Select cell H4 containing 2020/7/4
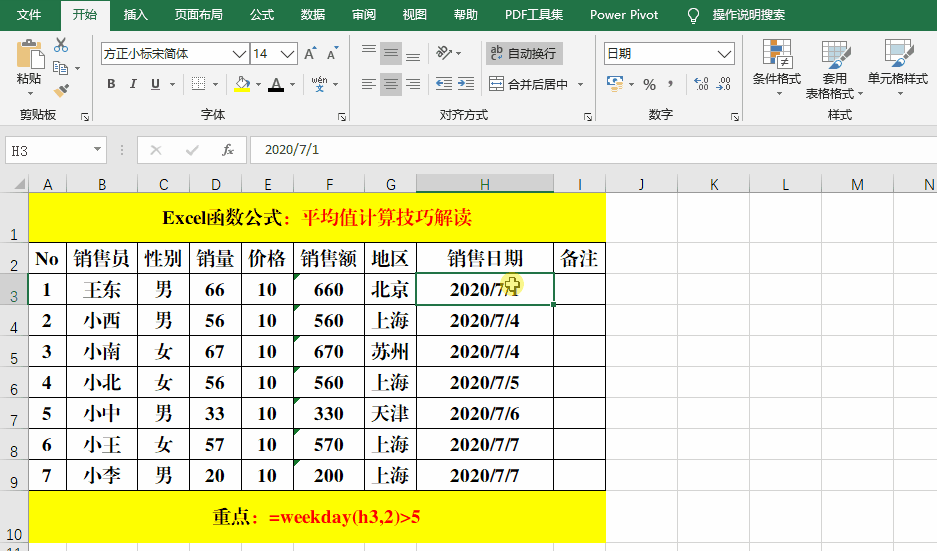This screenshot has height=551, width=937. (485, 320)
